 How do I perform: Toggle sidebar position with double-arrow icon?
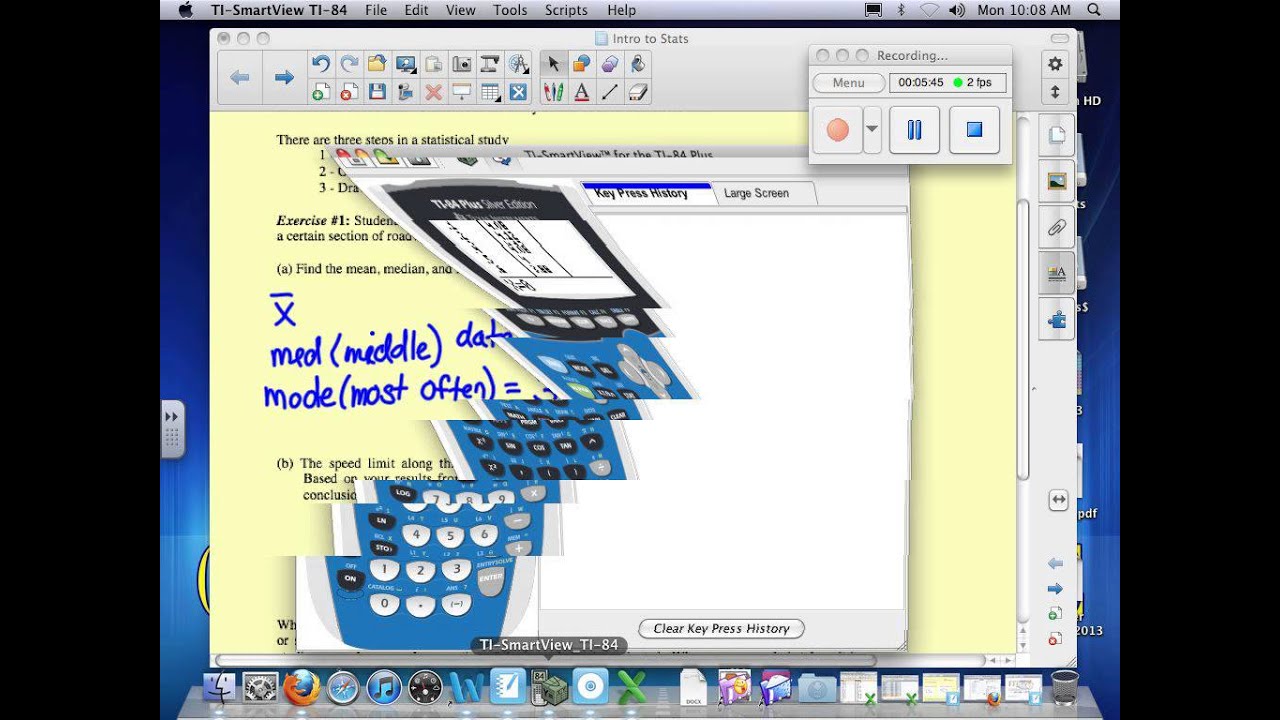1058,501
